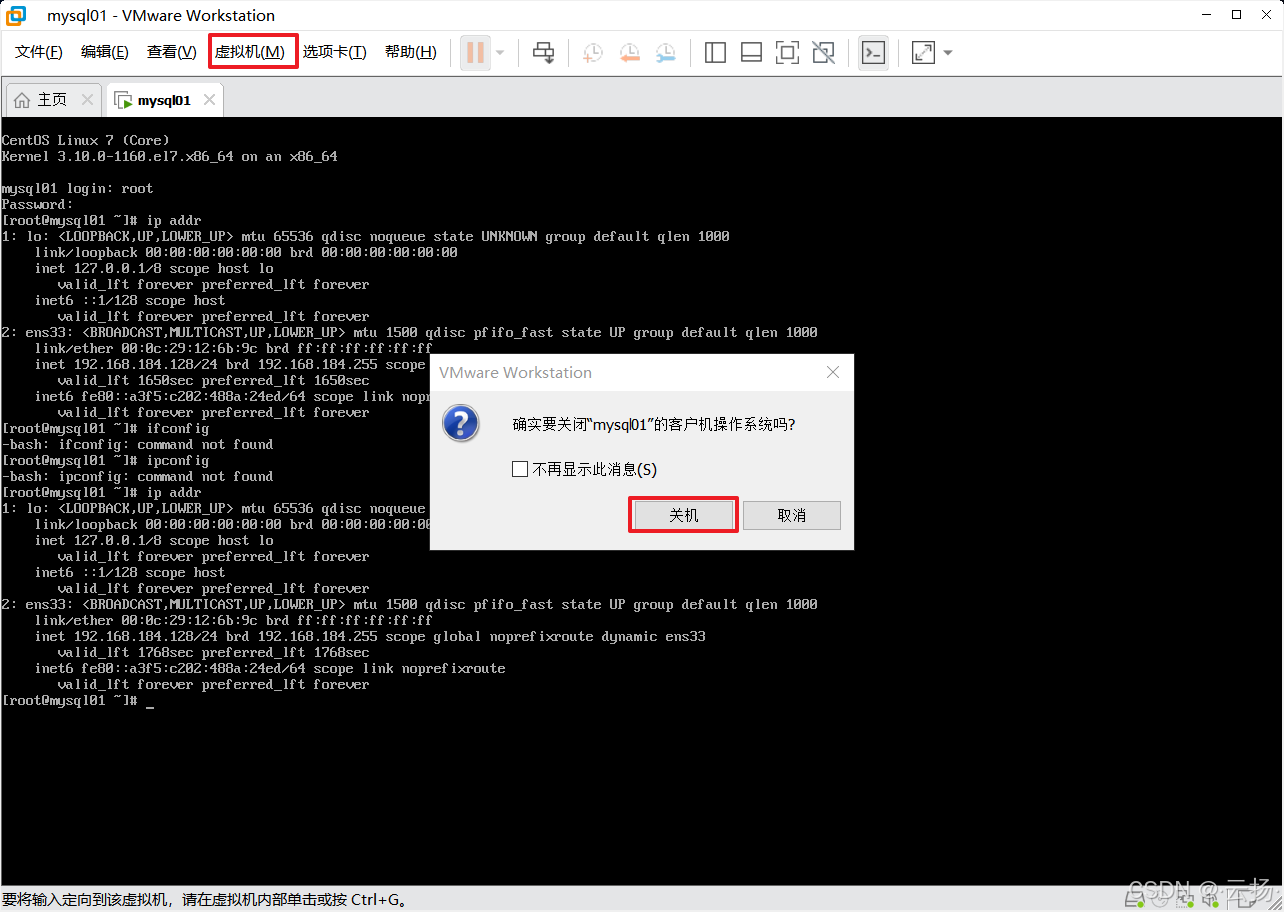This screenshot has width=1284, height=912.
Task: Open the 帮助(H) menu
Action: 411,52
